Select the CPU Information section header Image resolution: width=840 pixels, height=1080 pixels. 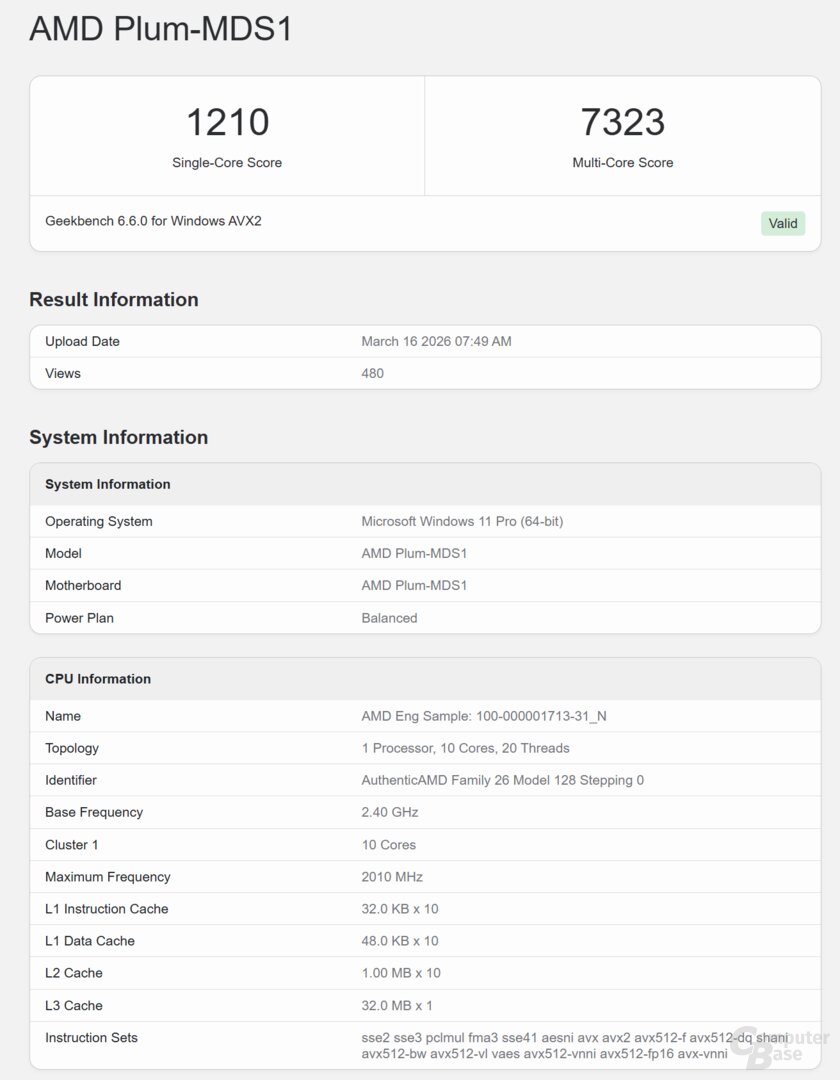click(96, 678)
